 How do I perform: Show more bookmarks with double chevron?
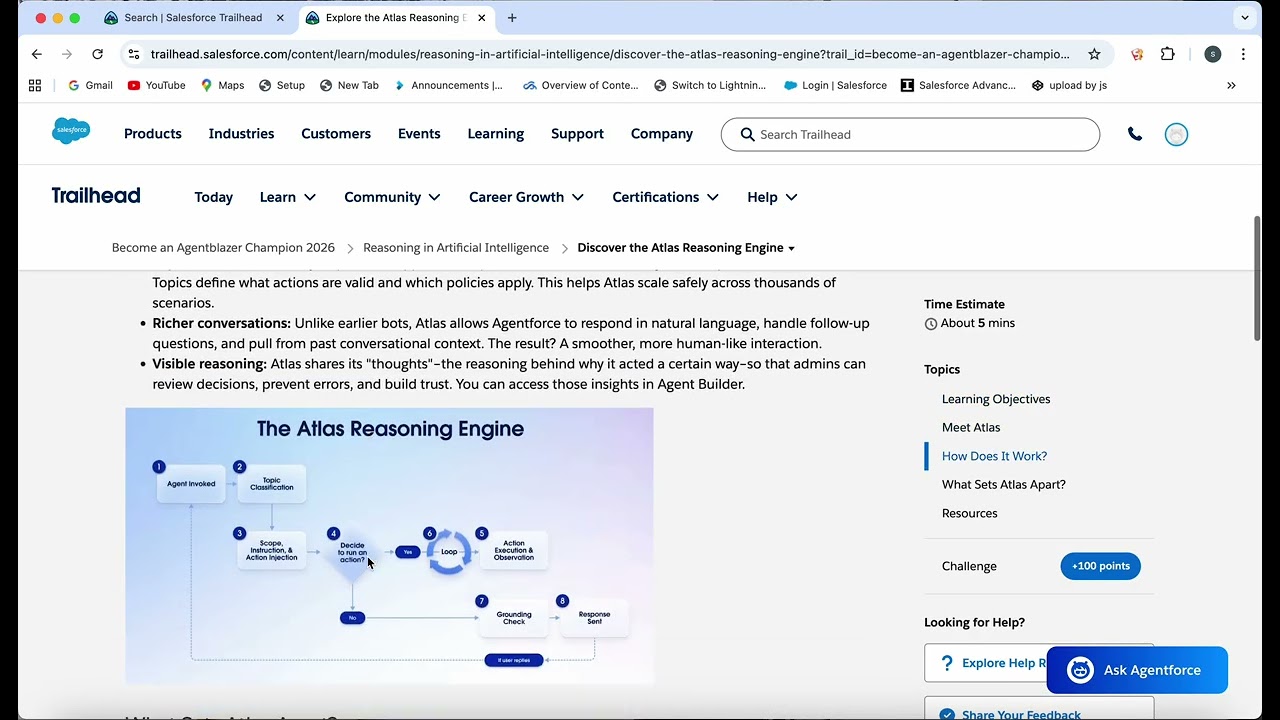(x=1231, y=85)
